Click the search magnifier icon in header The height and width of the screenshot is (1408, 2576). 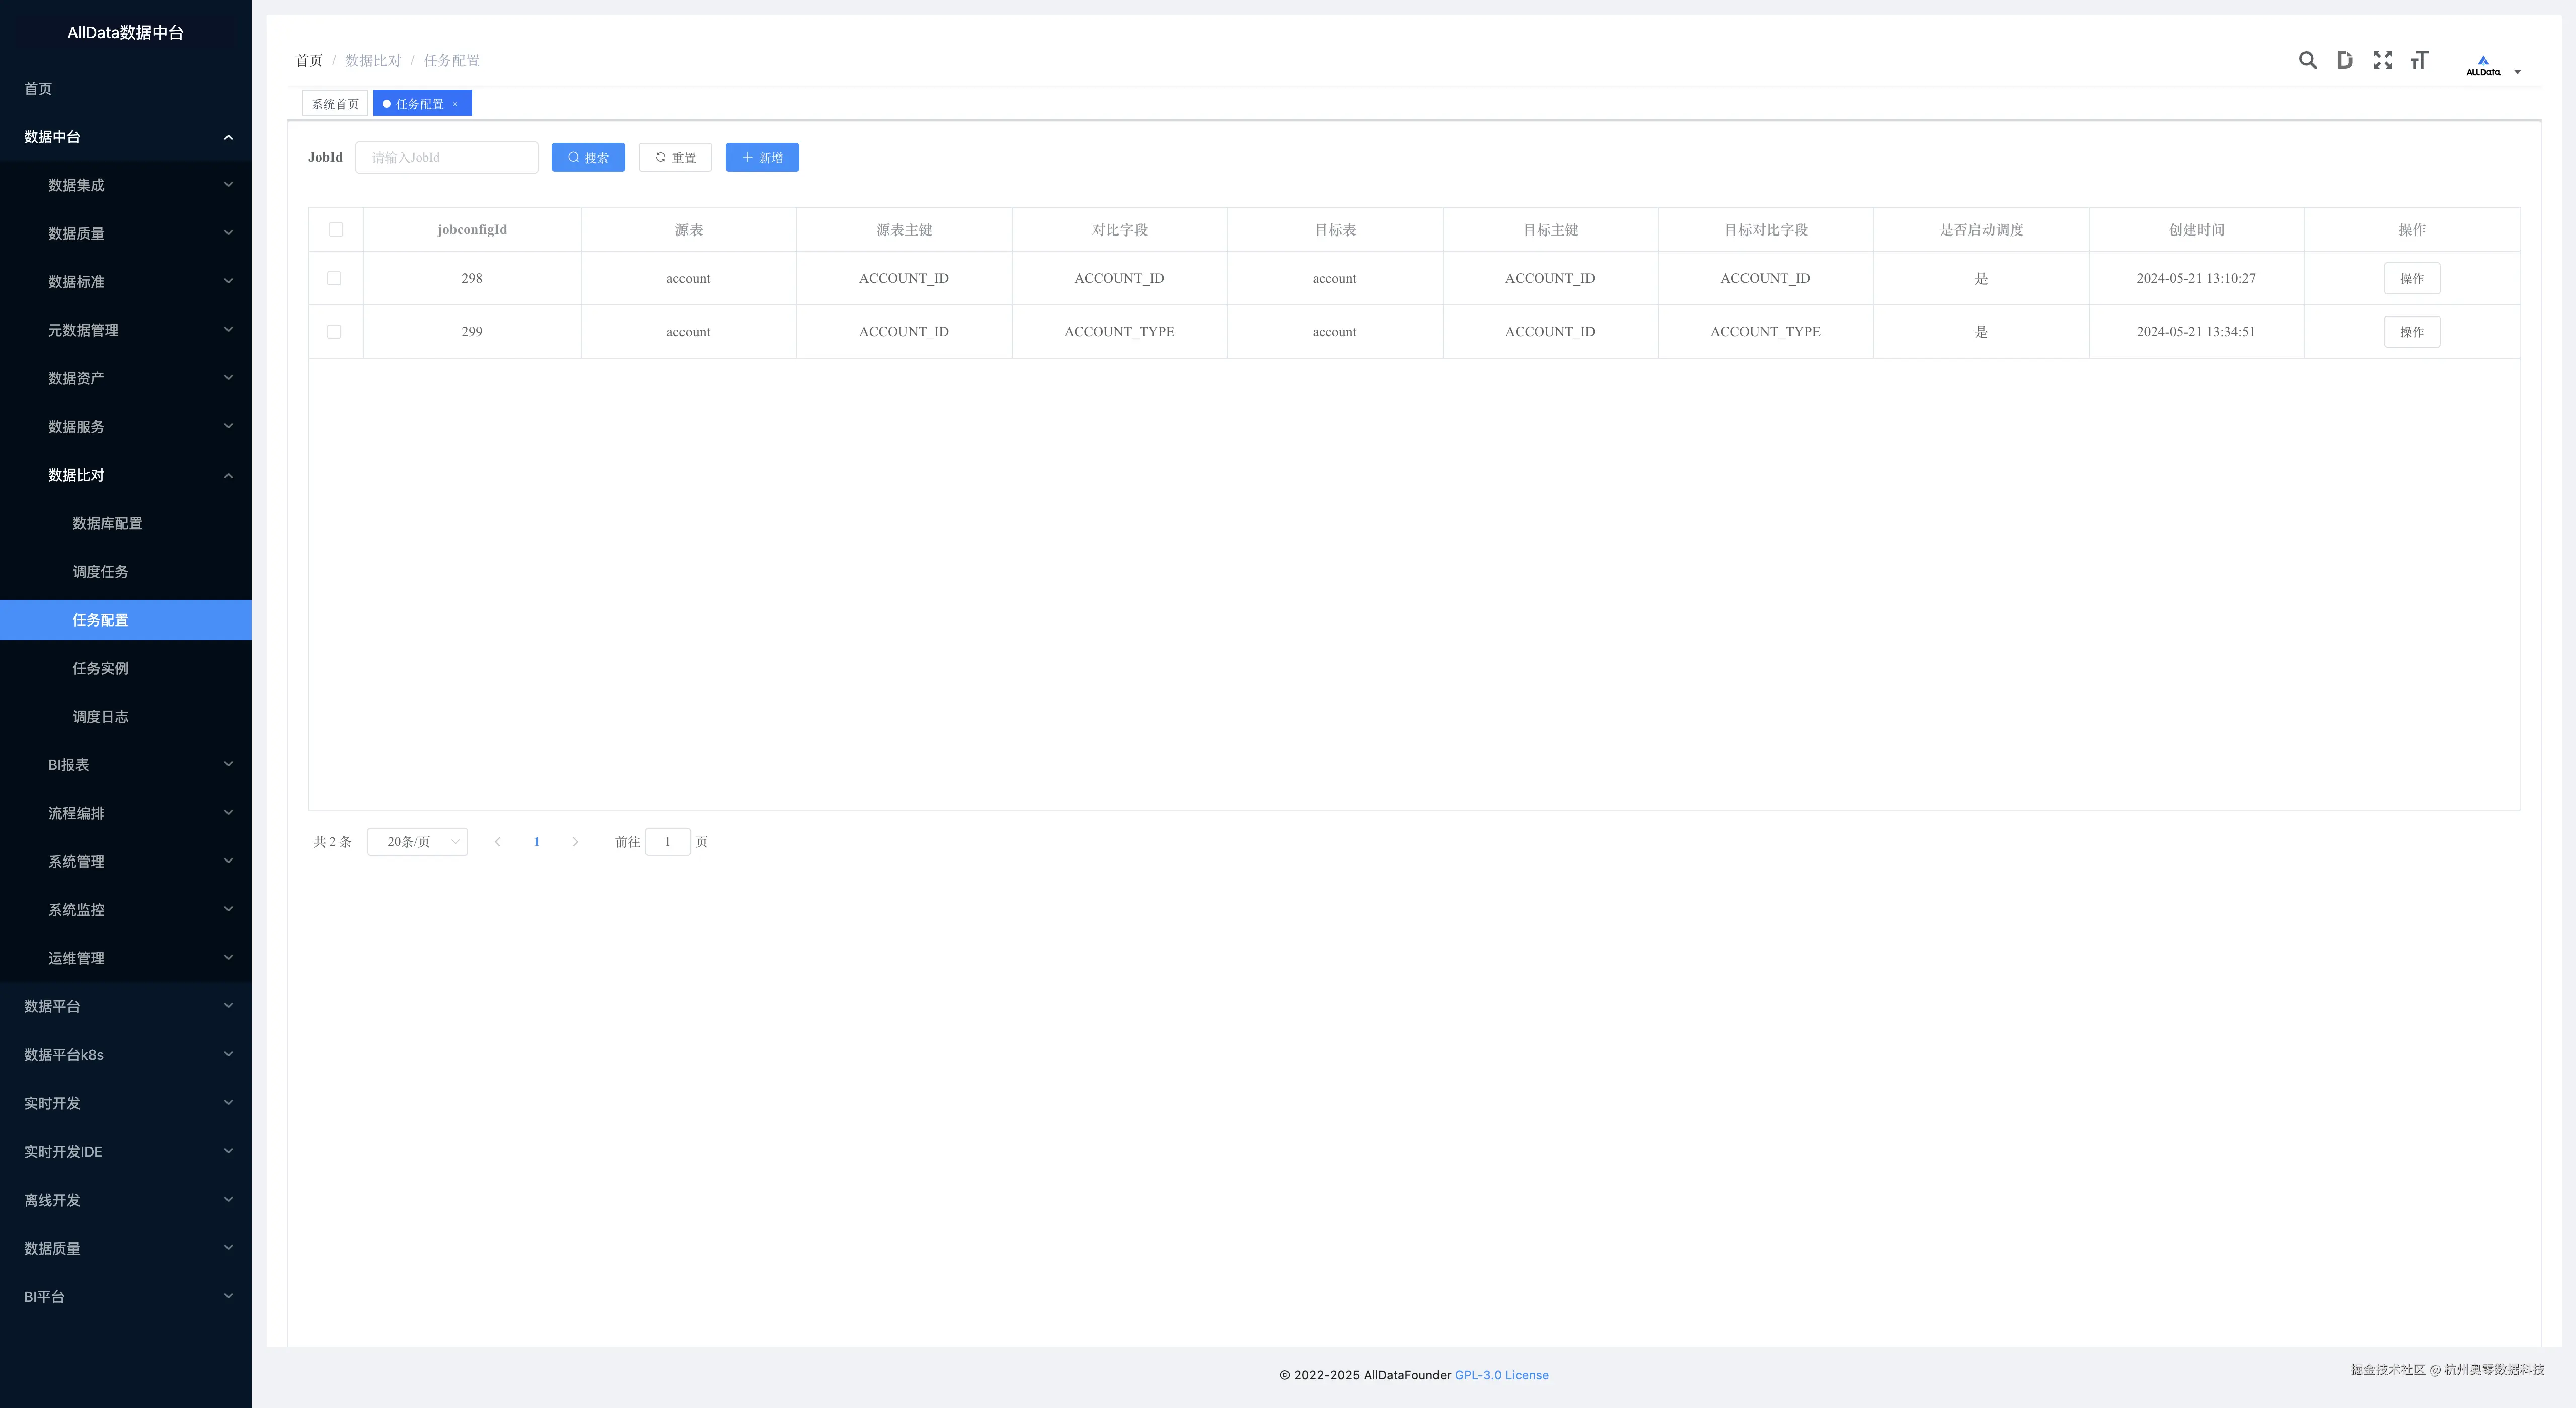tap(2307, 61)
